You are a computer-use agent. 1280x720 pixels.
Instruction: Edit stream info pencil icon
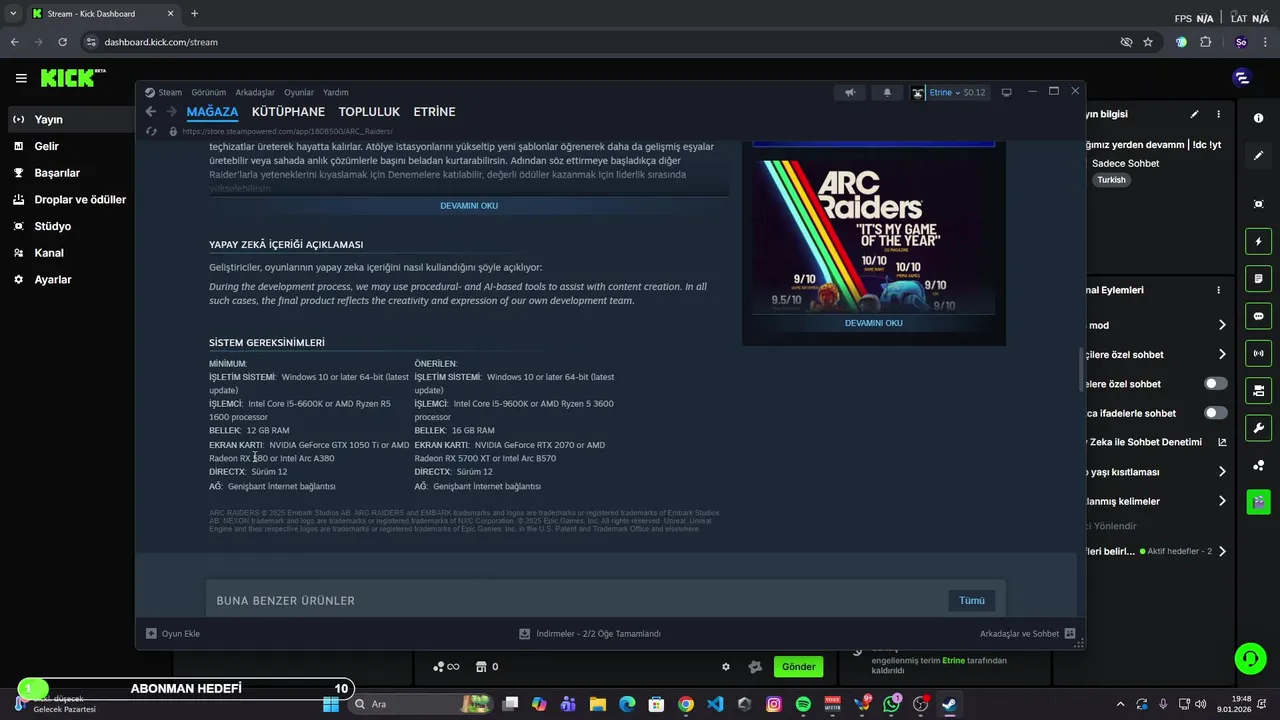click(x=1194, y=115)
